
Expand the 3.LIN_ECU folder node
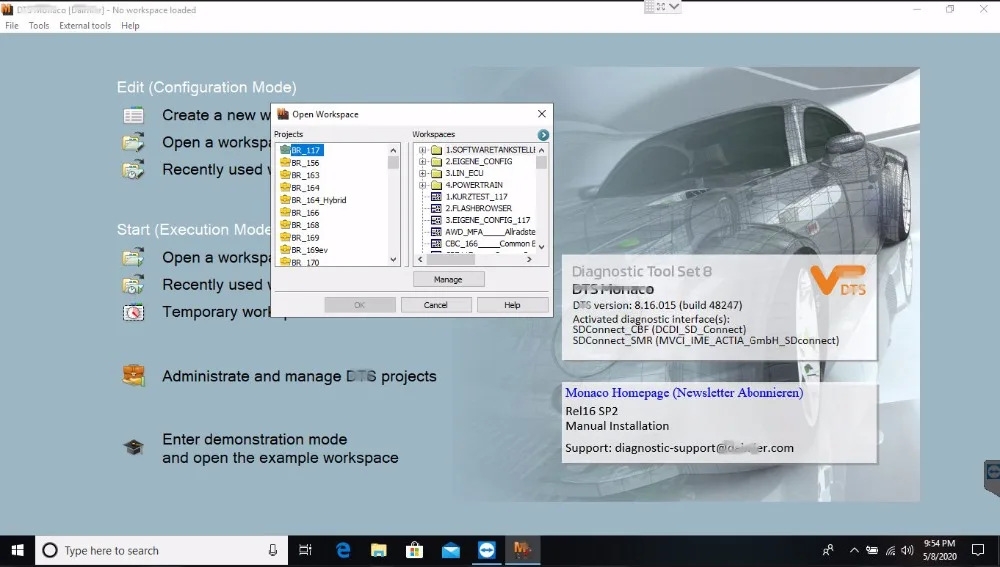(x=423, y=173)
